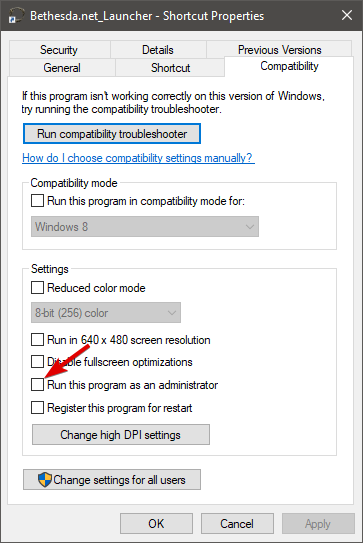Go to the Previous Versions tab

(x=280, y=49)
